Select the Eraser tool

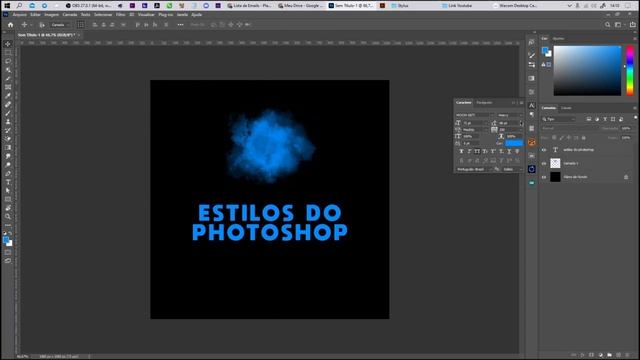click(8, 139)
